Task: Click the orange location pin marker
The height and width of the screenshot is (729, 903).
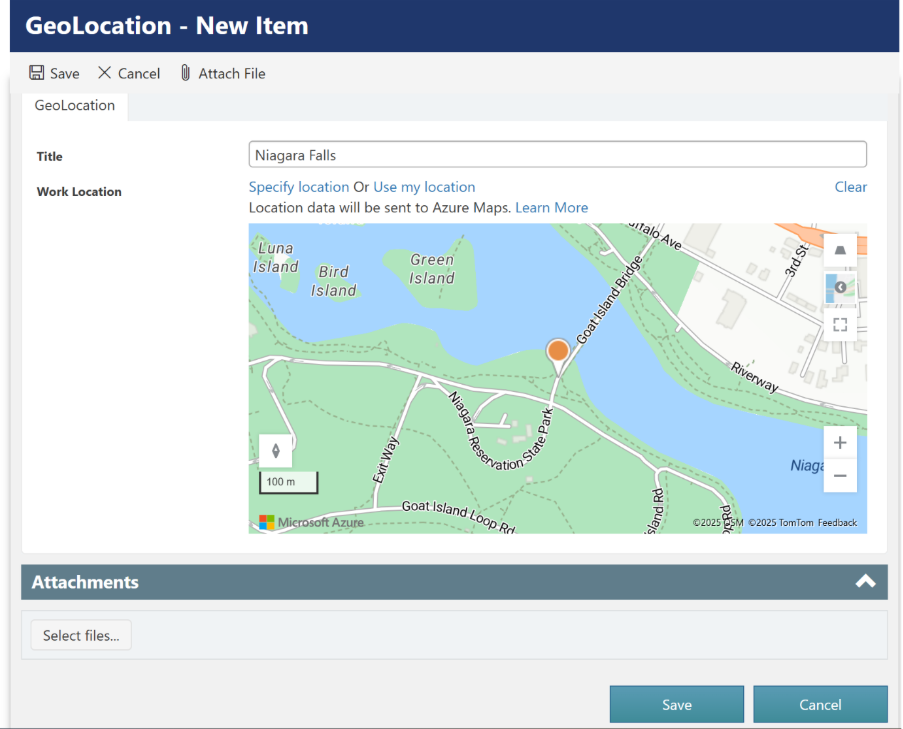Action: pyautogui.click(x=558, y=352)
